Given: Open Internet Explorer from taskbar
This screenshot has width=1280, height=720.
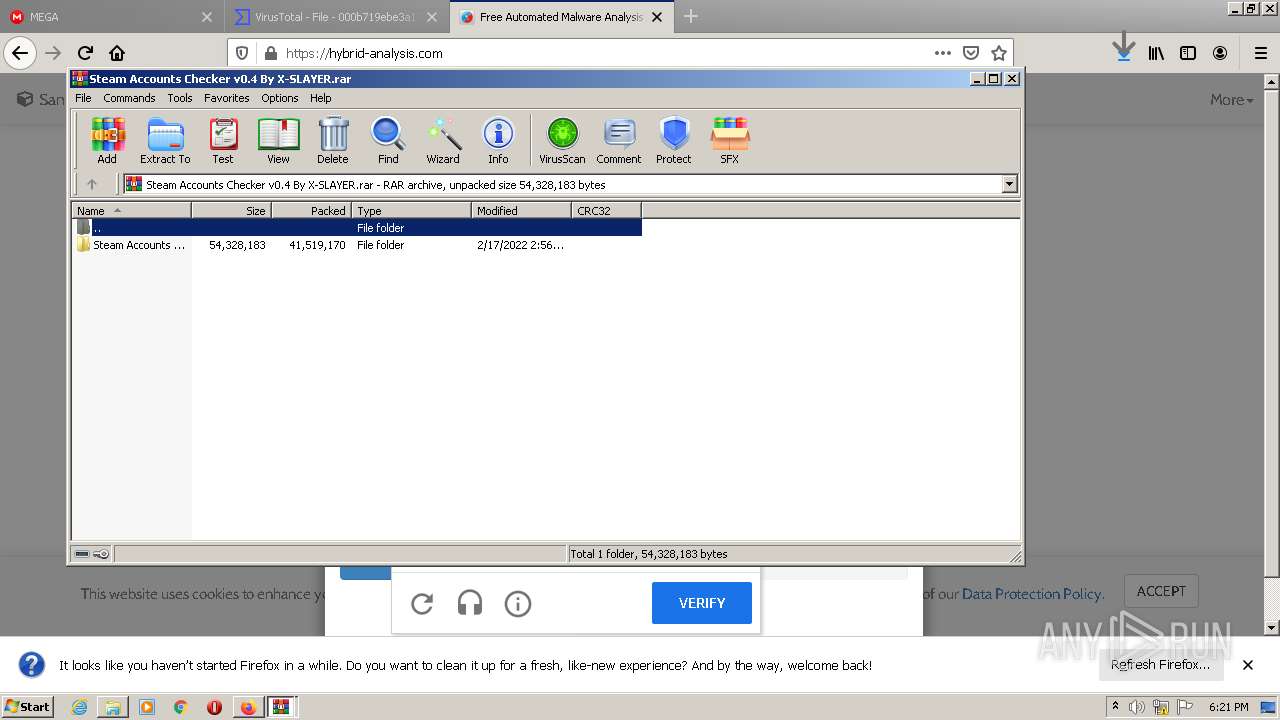Looking at the screenshot, I should coord(80,707).
